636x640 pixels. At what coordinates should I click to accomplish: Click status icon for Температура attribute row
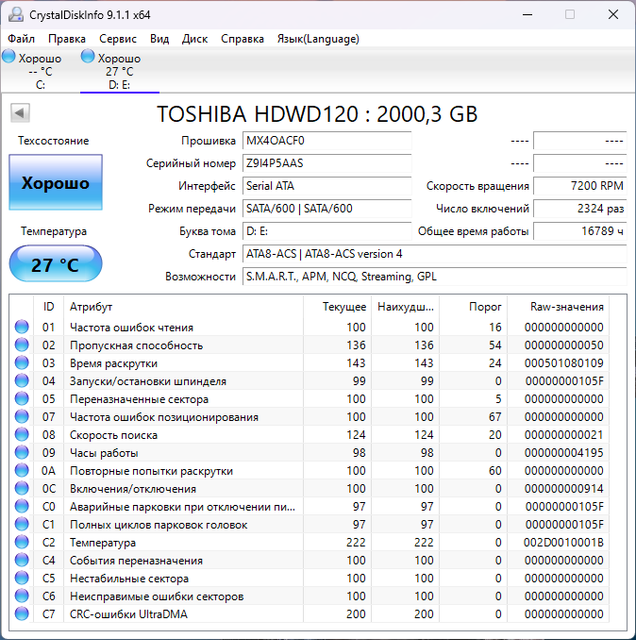tap(22, 542)
